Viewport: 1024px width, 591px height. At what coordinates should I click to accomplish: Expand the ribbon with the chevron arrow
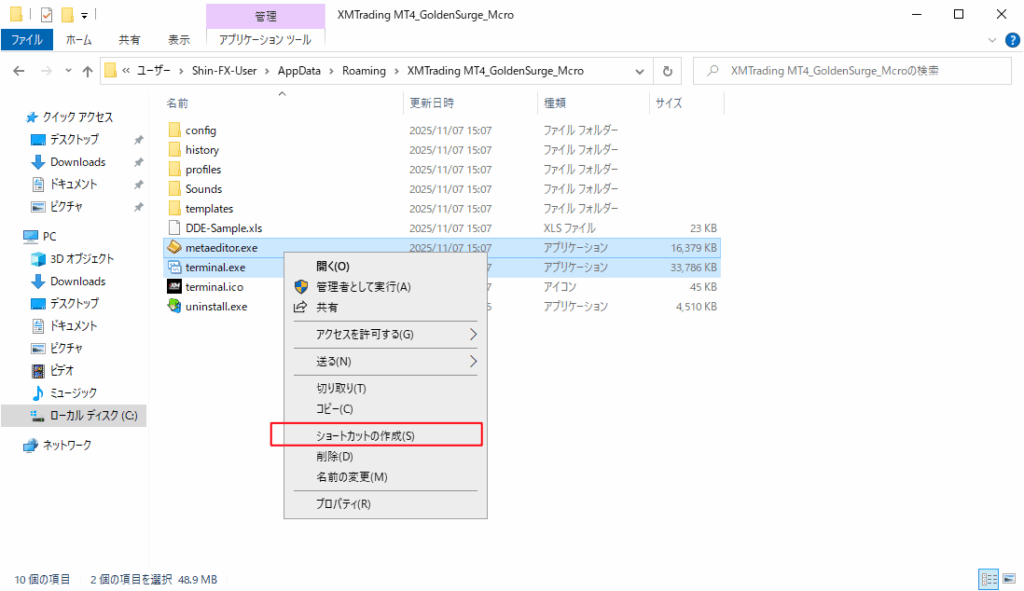click(x=992, y=40)
